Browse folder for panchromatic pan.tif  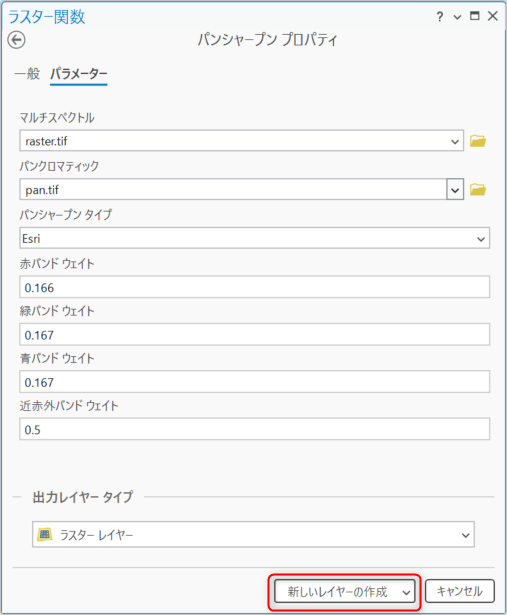[478, 189]
